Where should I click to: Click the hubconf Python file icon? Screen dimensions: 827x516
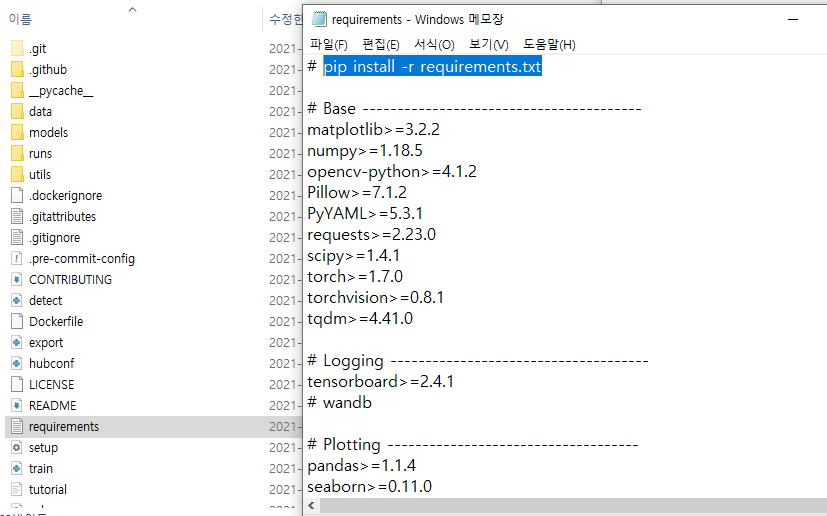pyautogui.click(x=17, y=364)
